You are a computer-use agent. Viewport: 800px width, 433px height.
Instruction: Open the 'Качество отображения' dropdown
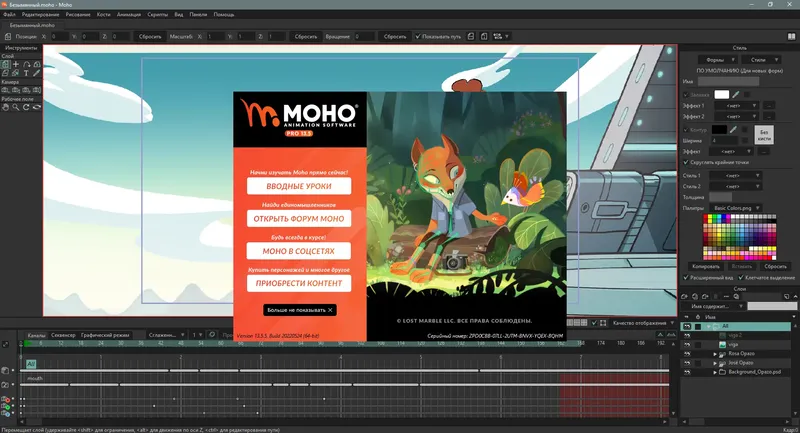tap(643, 323)
